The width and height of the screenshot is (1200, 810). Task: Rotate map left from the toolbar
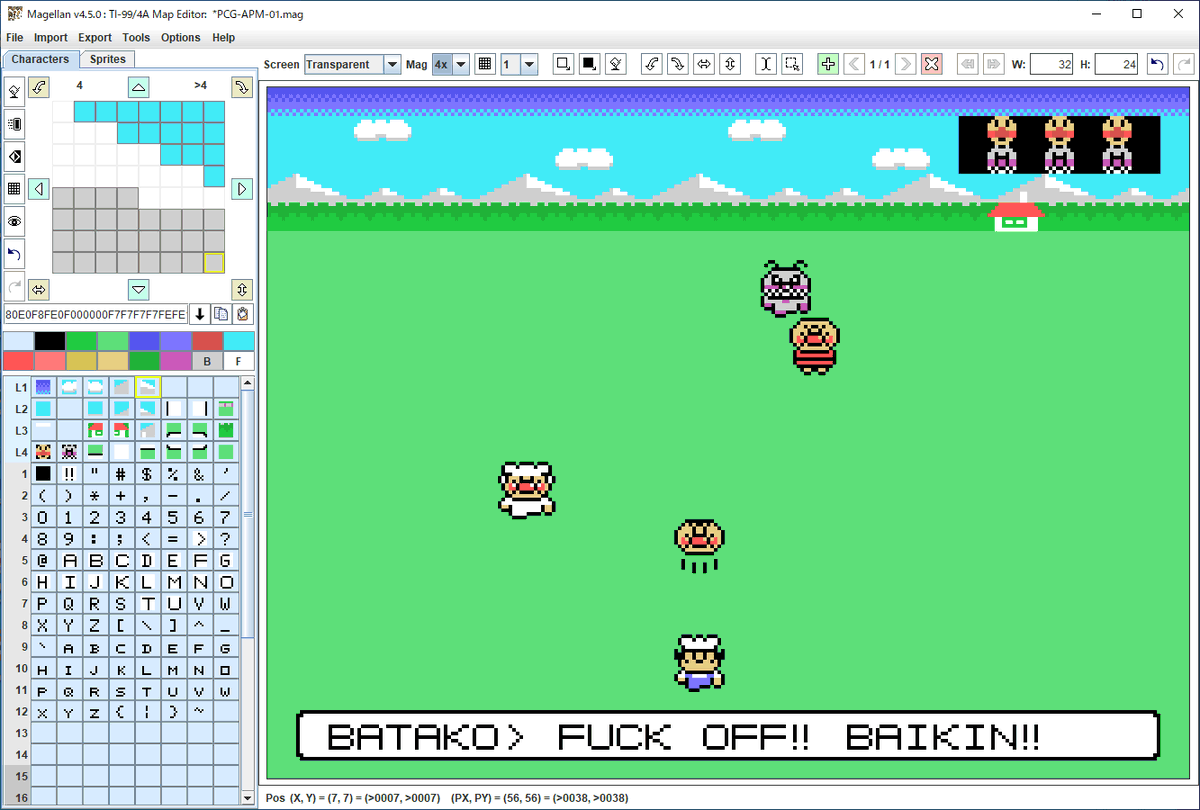pos(652,64)
